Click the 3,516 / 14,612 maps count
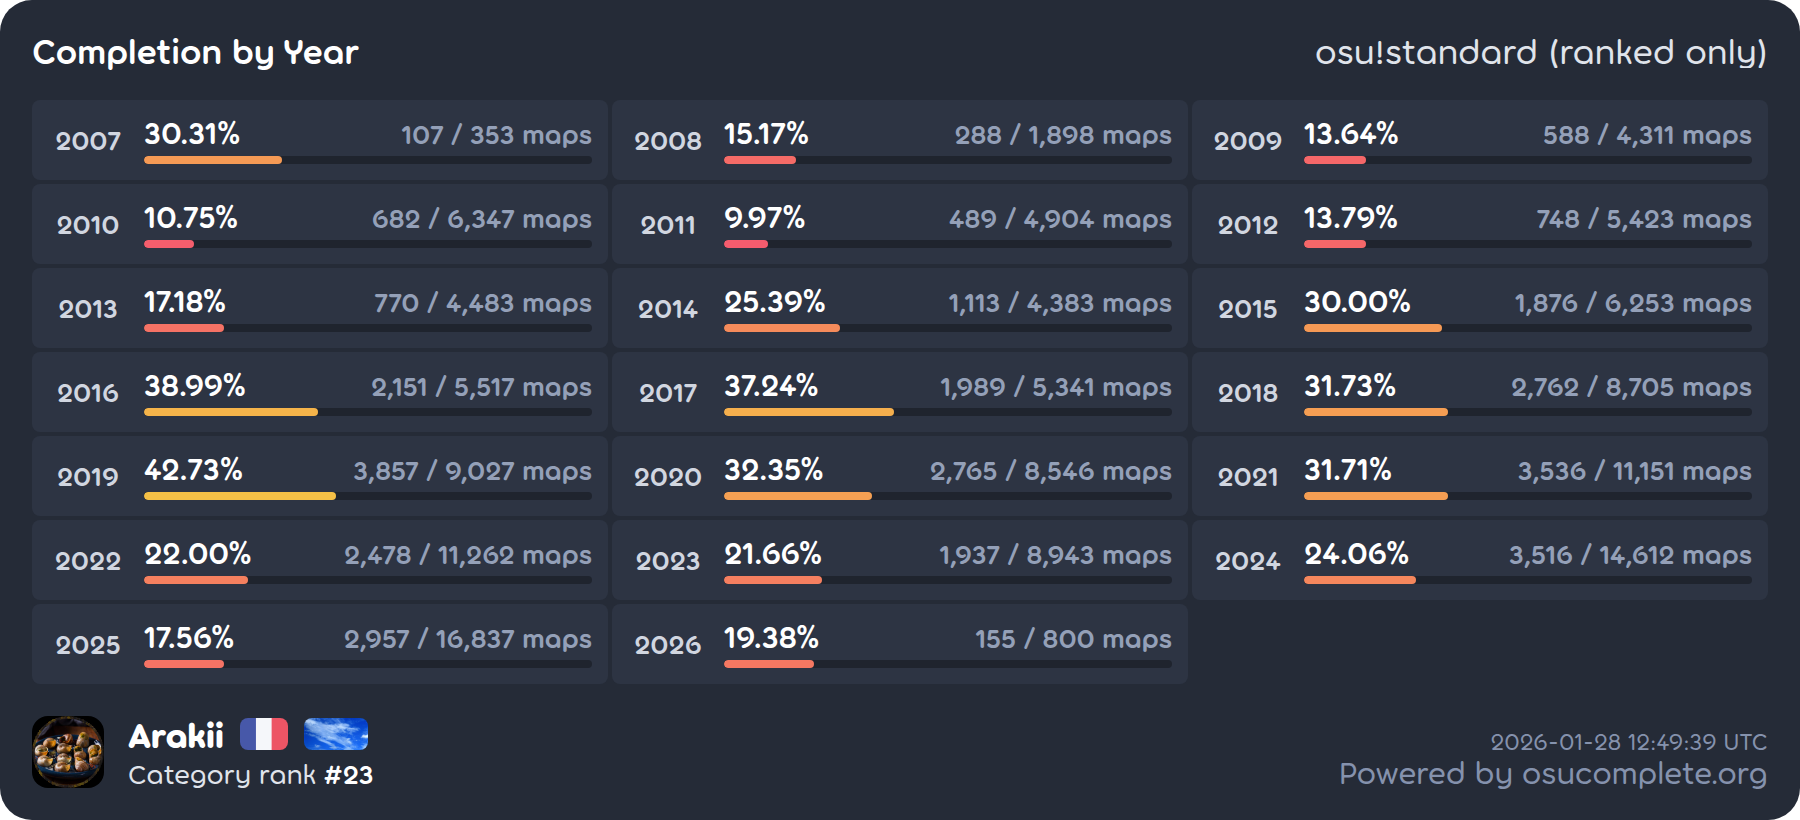This screenshot has height=820, width=1800. (x=1629, y=555)
